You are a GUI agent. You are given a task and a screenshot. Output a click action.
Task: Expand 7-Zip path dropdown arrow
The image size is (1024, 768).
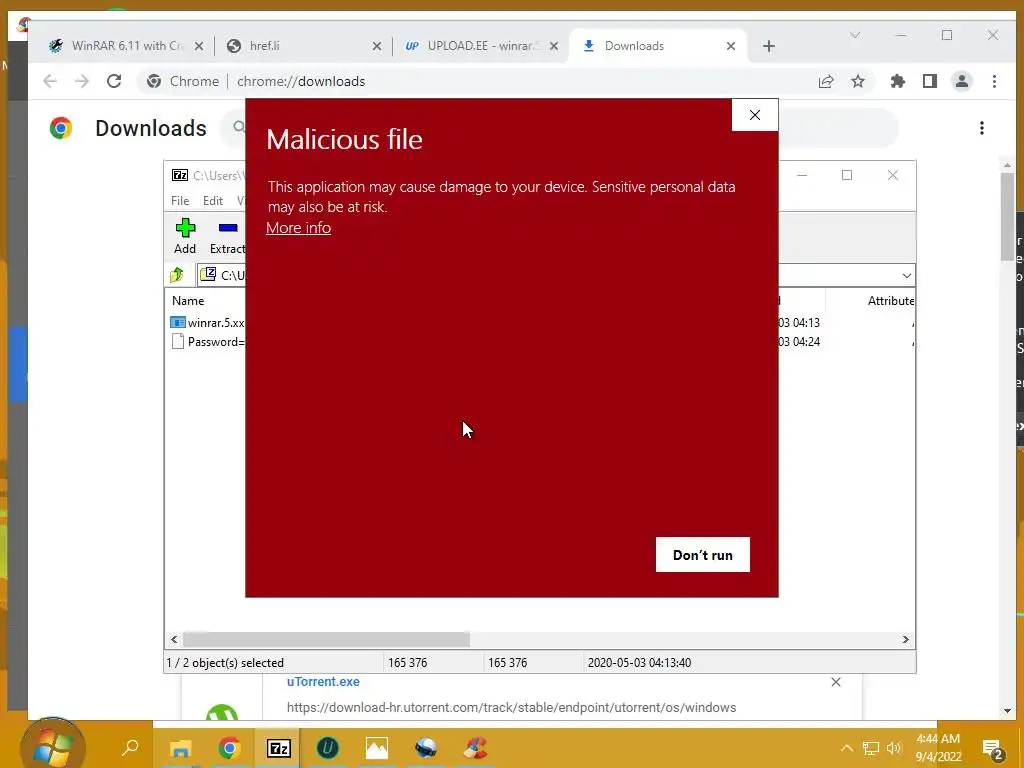coord(906,276)
